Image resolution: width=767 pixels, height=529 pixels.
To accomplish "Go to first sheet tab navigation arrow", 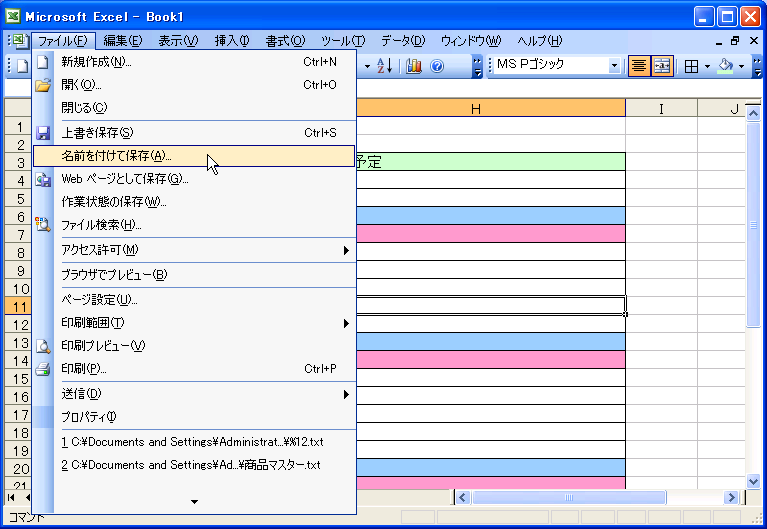I will coord(11,498).
